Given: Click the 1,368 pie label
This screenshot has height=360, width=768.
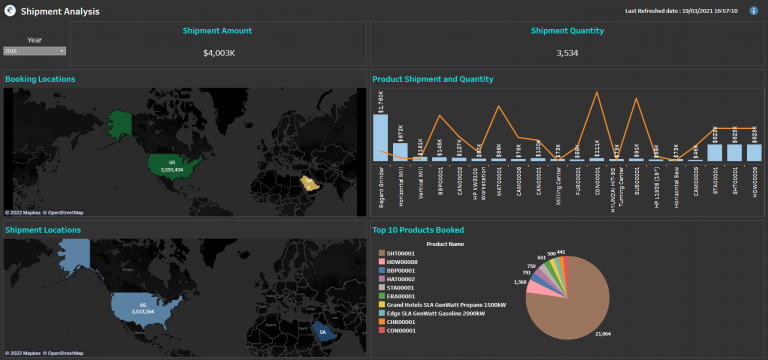Looking at the screenshot, I should click(x=519, y=282).
